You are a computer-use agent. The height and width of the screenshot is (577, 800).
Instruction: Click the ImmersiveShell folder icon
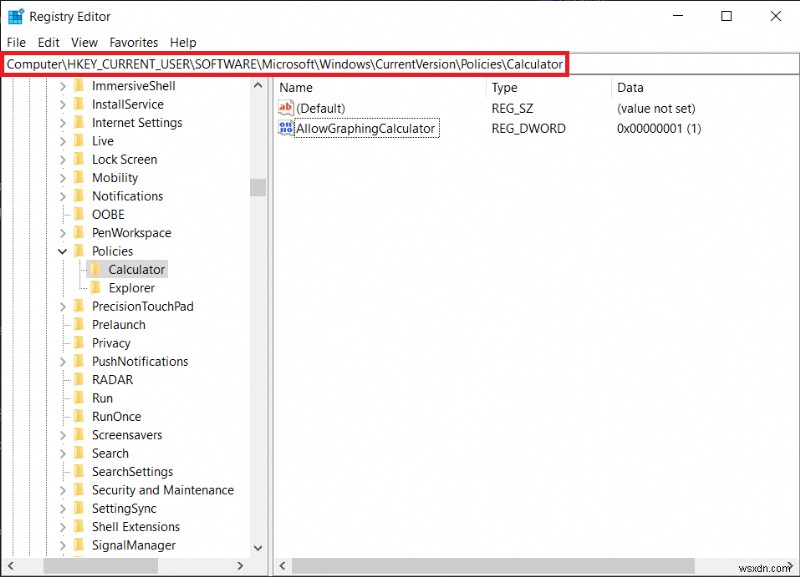click(x=79, y=86)
